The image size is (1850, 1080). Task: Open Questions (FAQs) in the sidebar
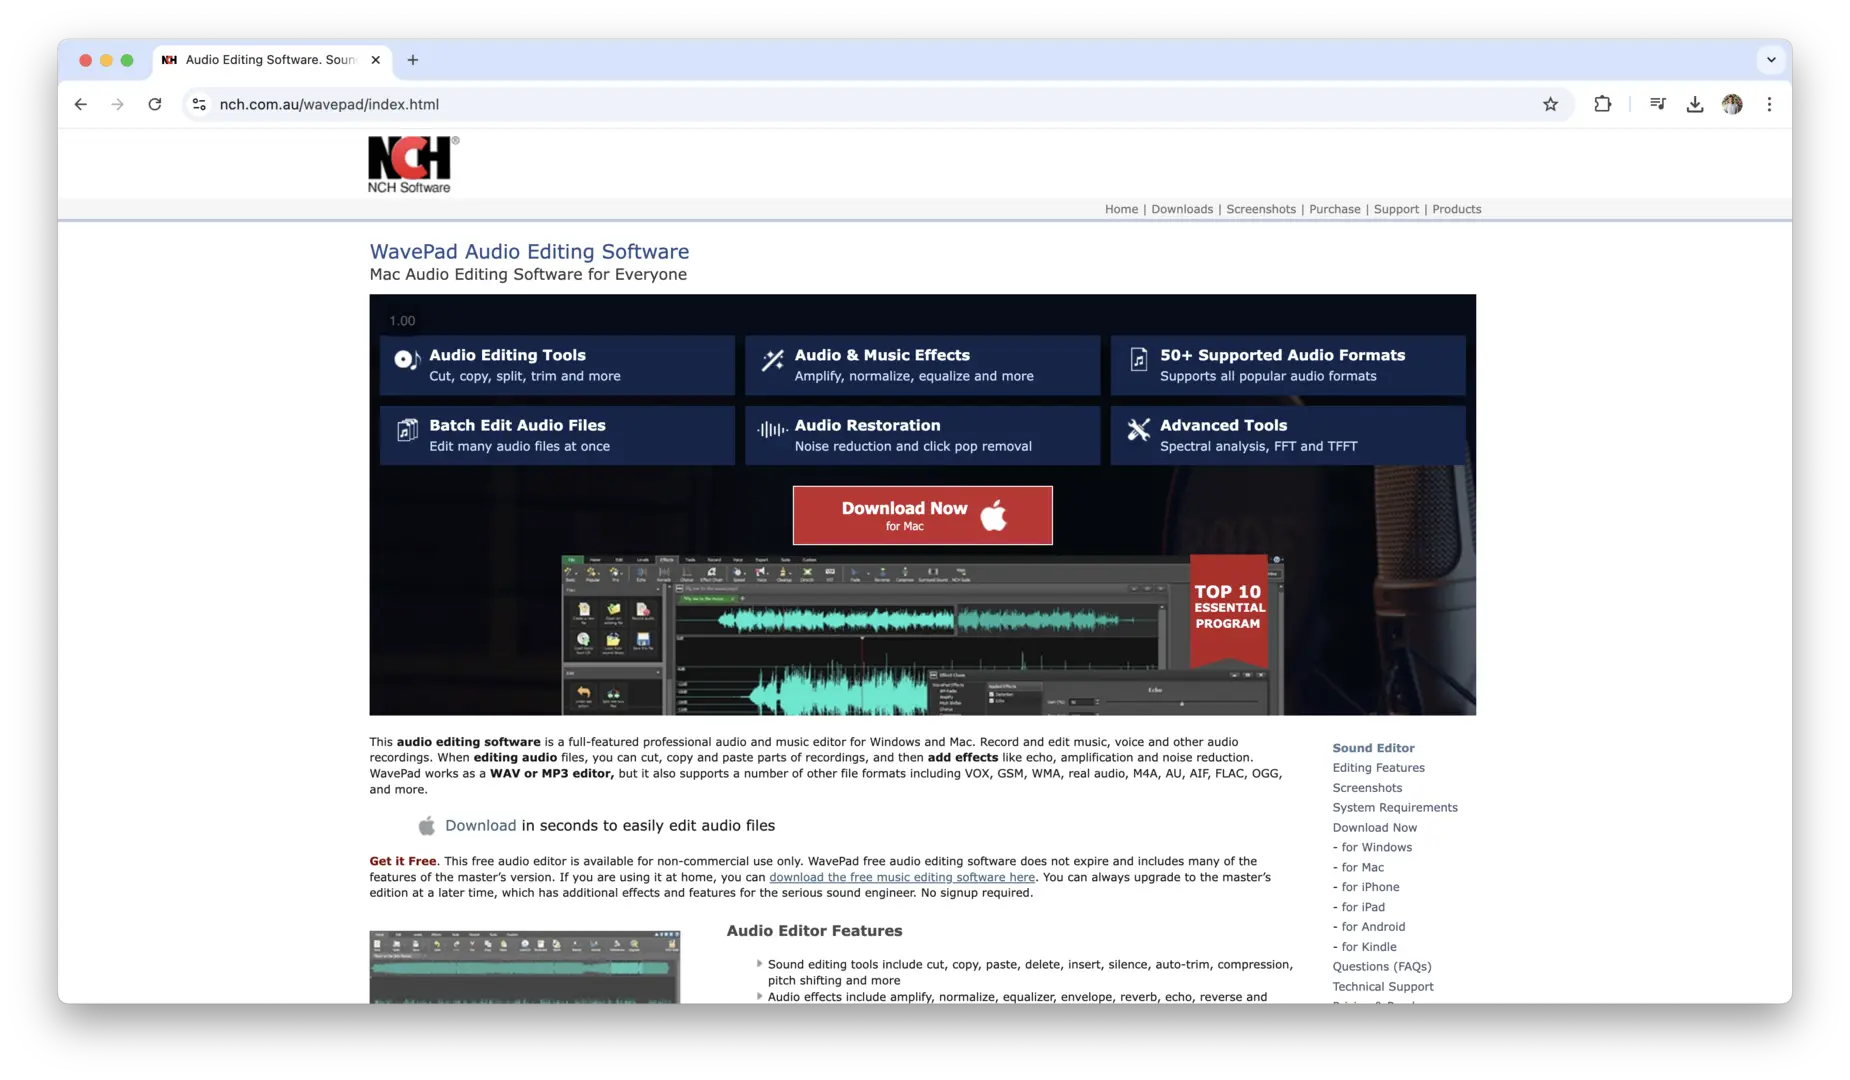pyautogui.click(x=1382, y=967)
